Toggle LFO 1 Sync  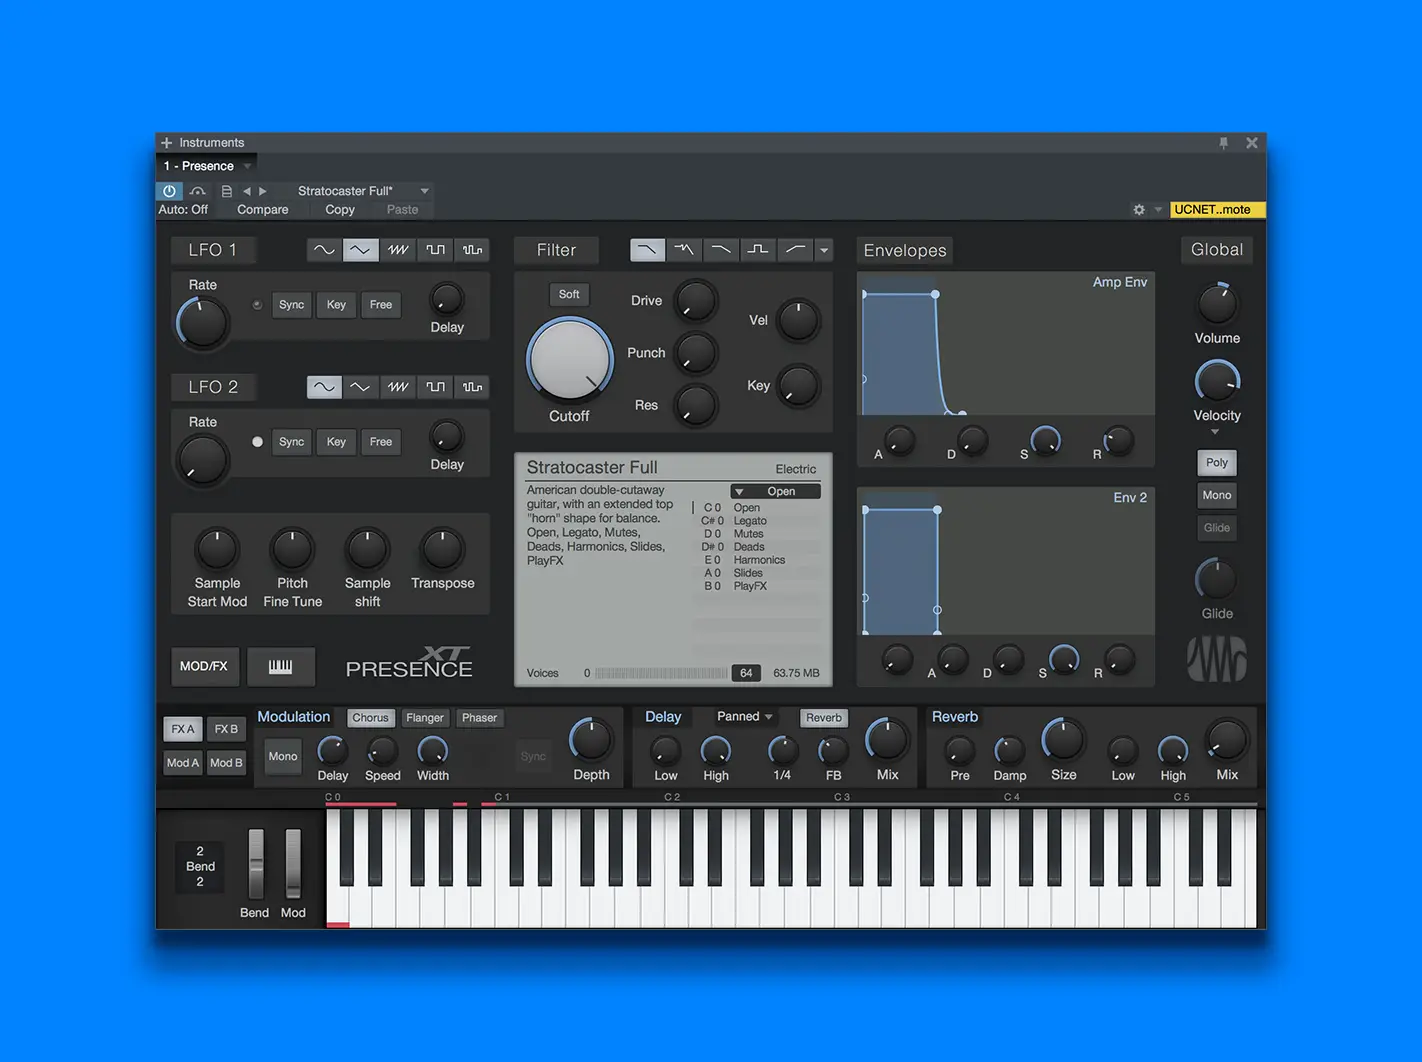(292, 305)
